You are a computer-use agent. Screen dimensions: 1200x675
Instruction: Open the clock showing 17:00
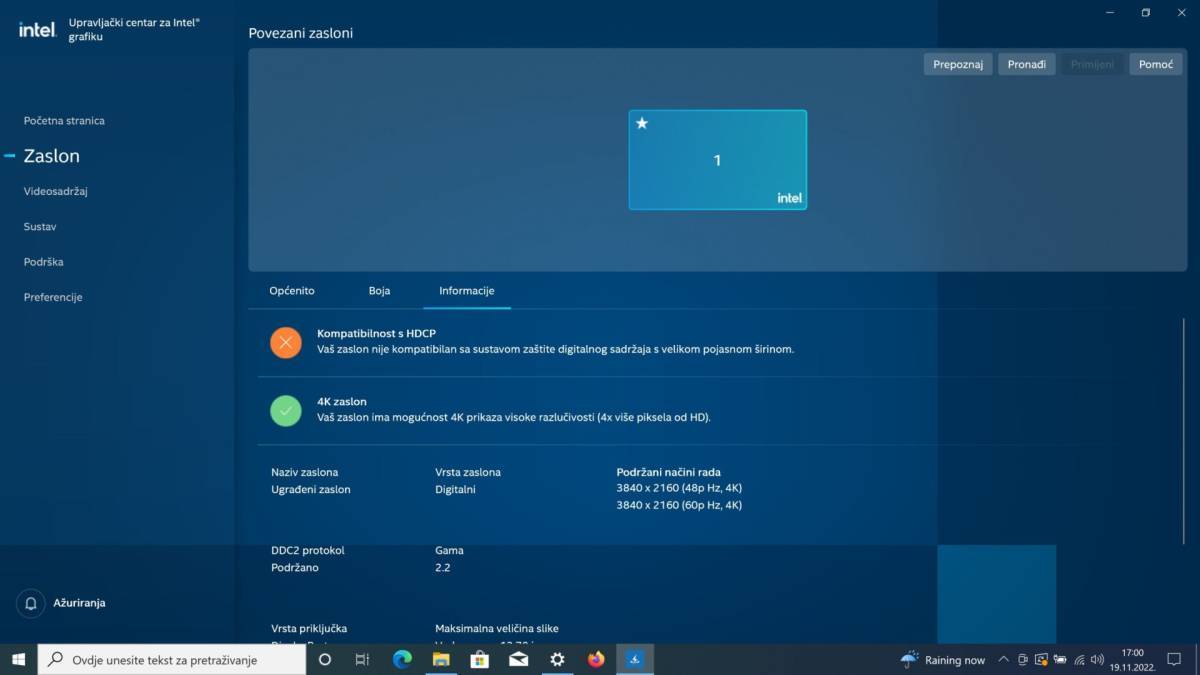coord(1132,659)
